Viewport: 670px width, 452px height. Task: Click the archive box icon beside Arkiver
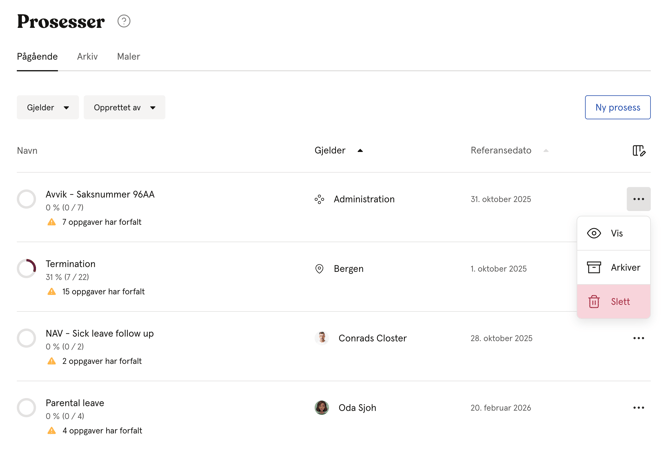click(594, 267)
